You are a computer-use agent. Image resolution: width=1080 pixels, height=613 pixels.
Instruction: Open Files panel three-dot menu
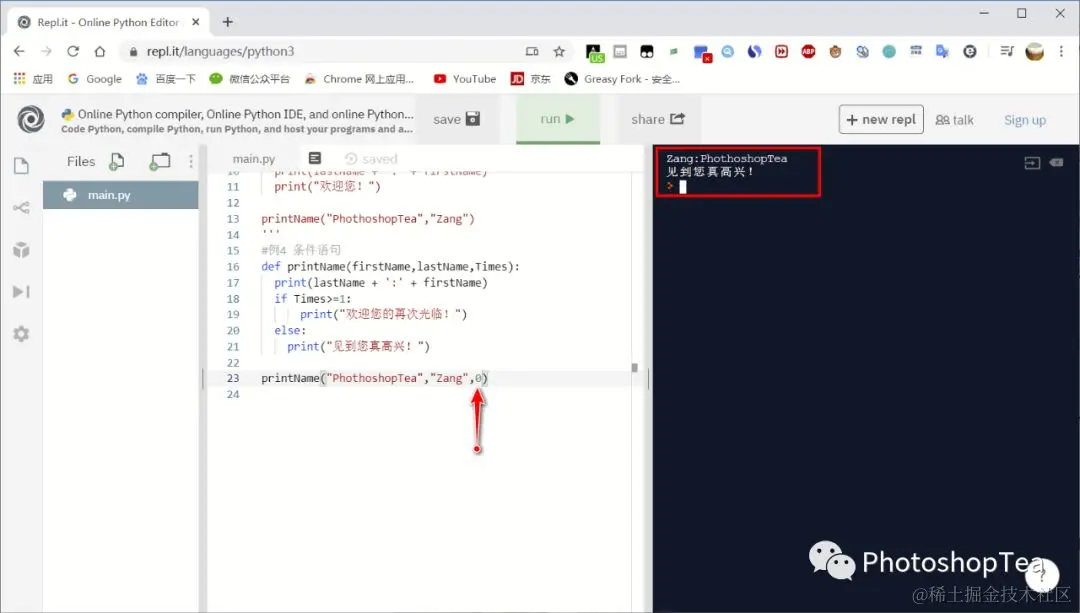click(x=191, y=161)
